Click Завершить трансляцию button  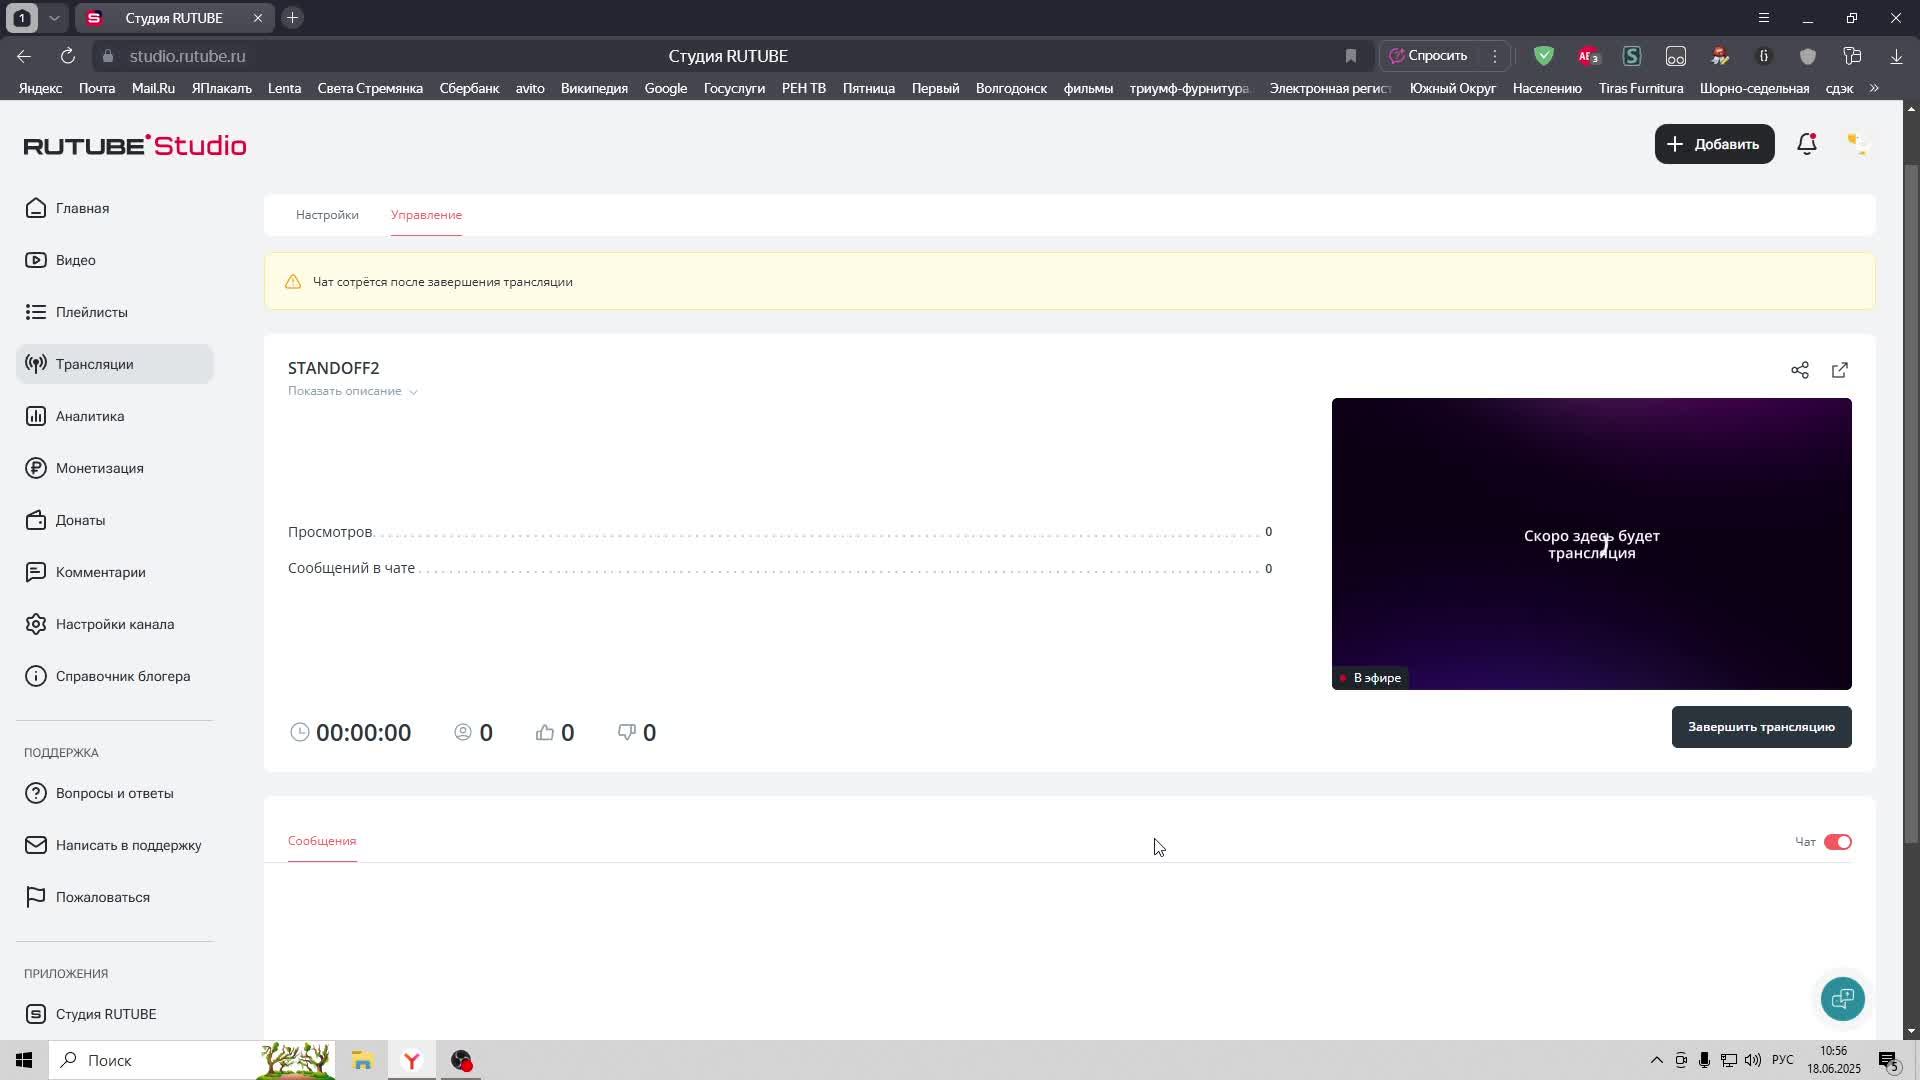point(1761,727)
